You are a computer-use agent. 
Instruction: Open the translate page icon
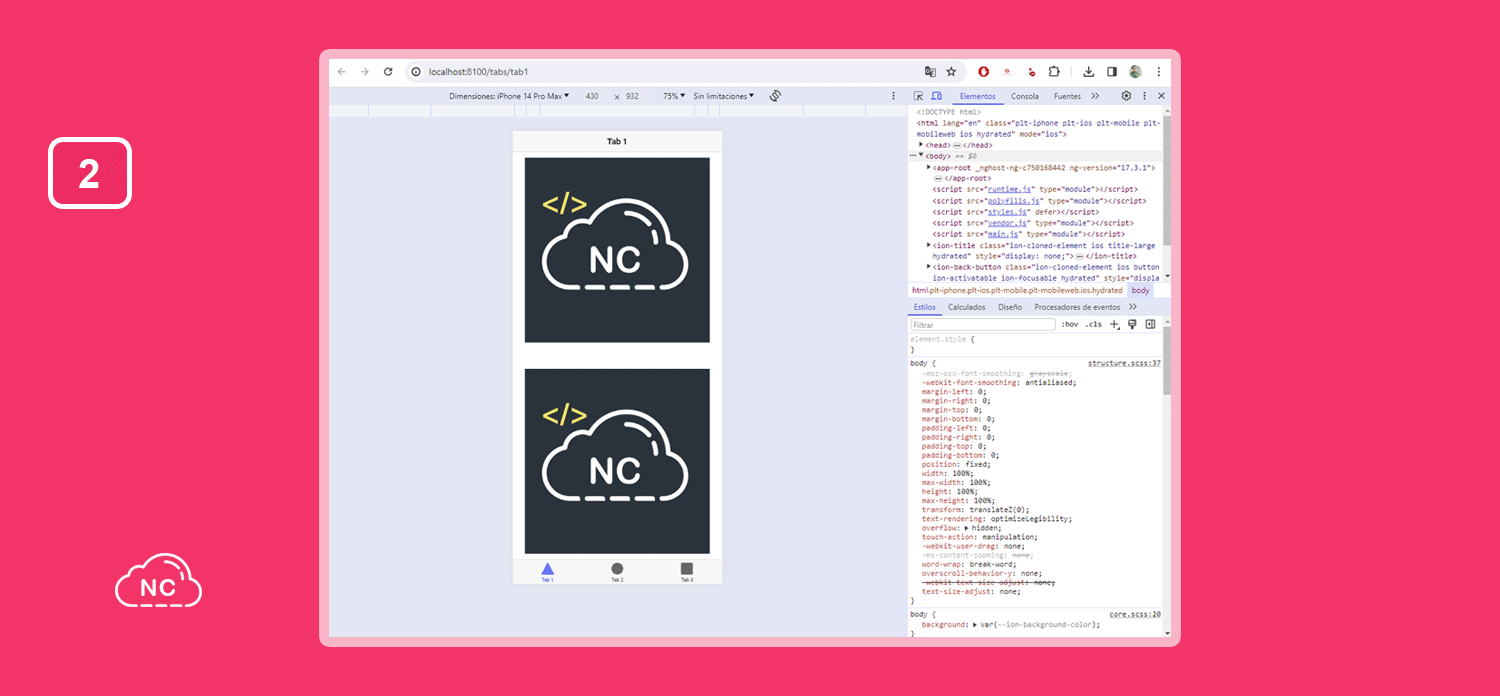pos(930,72)
